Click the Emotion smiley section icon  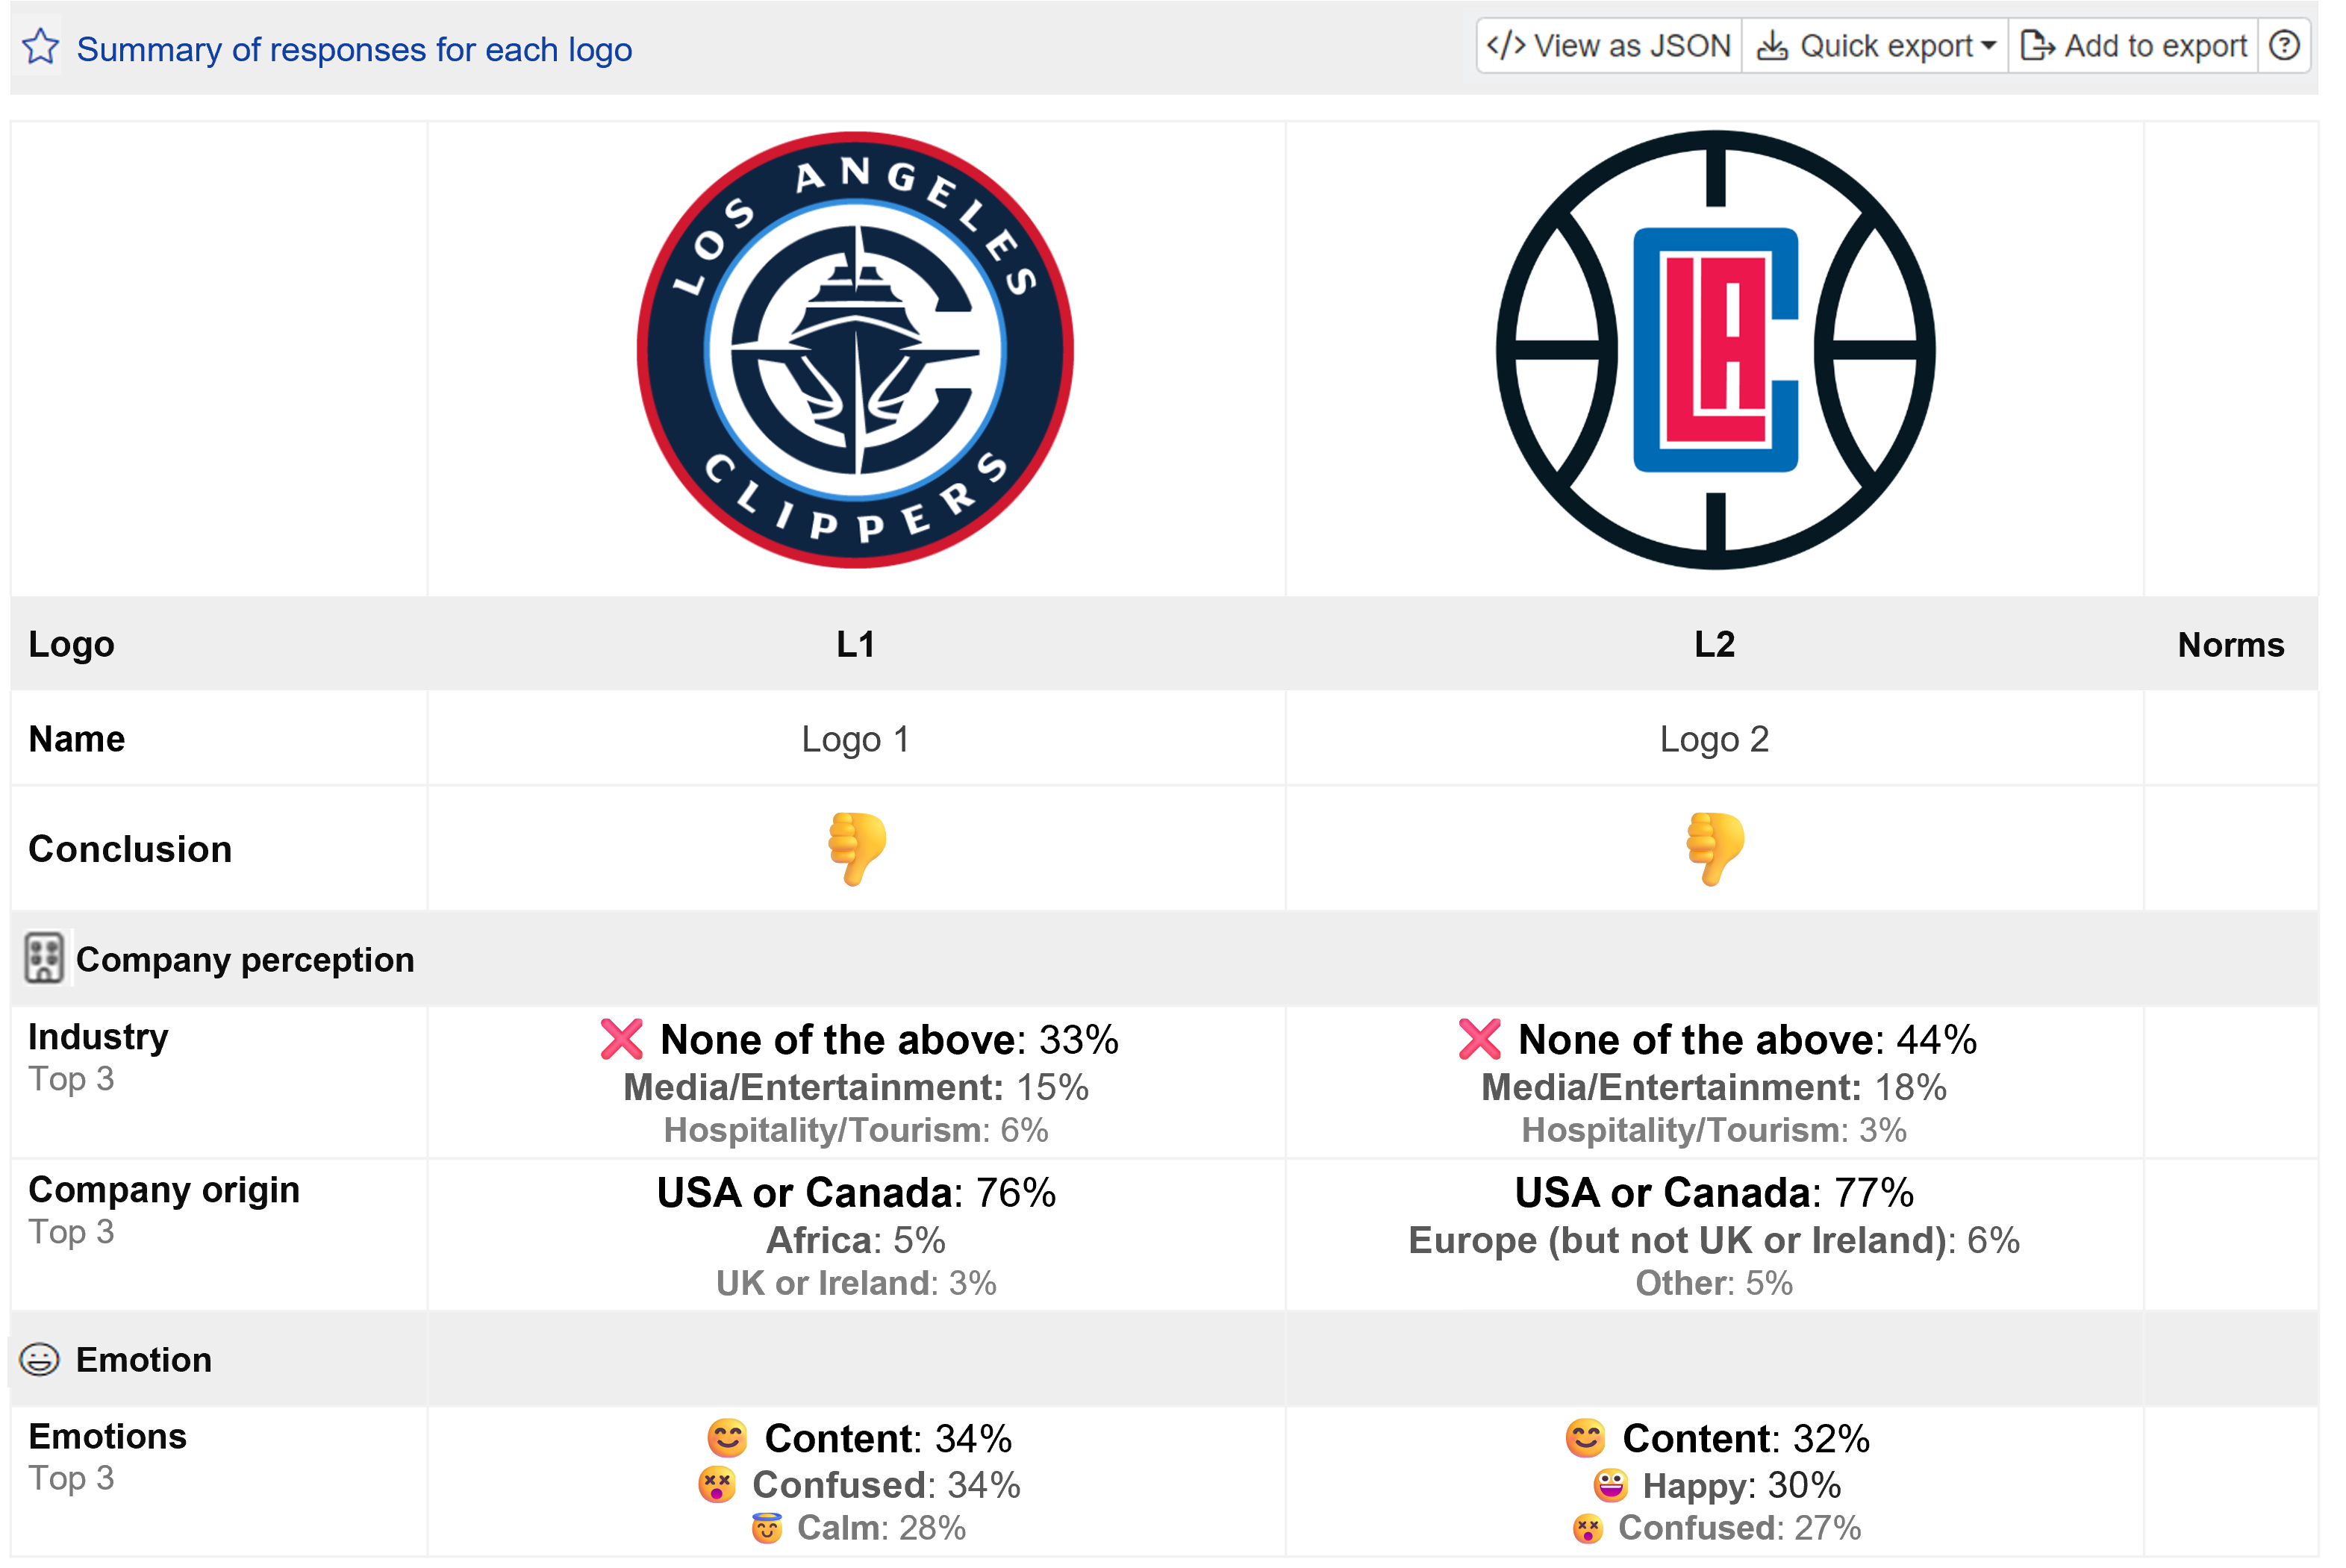point(40,1359)
